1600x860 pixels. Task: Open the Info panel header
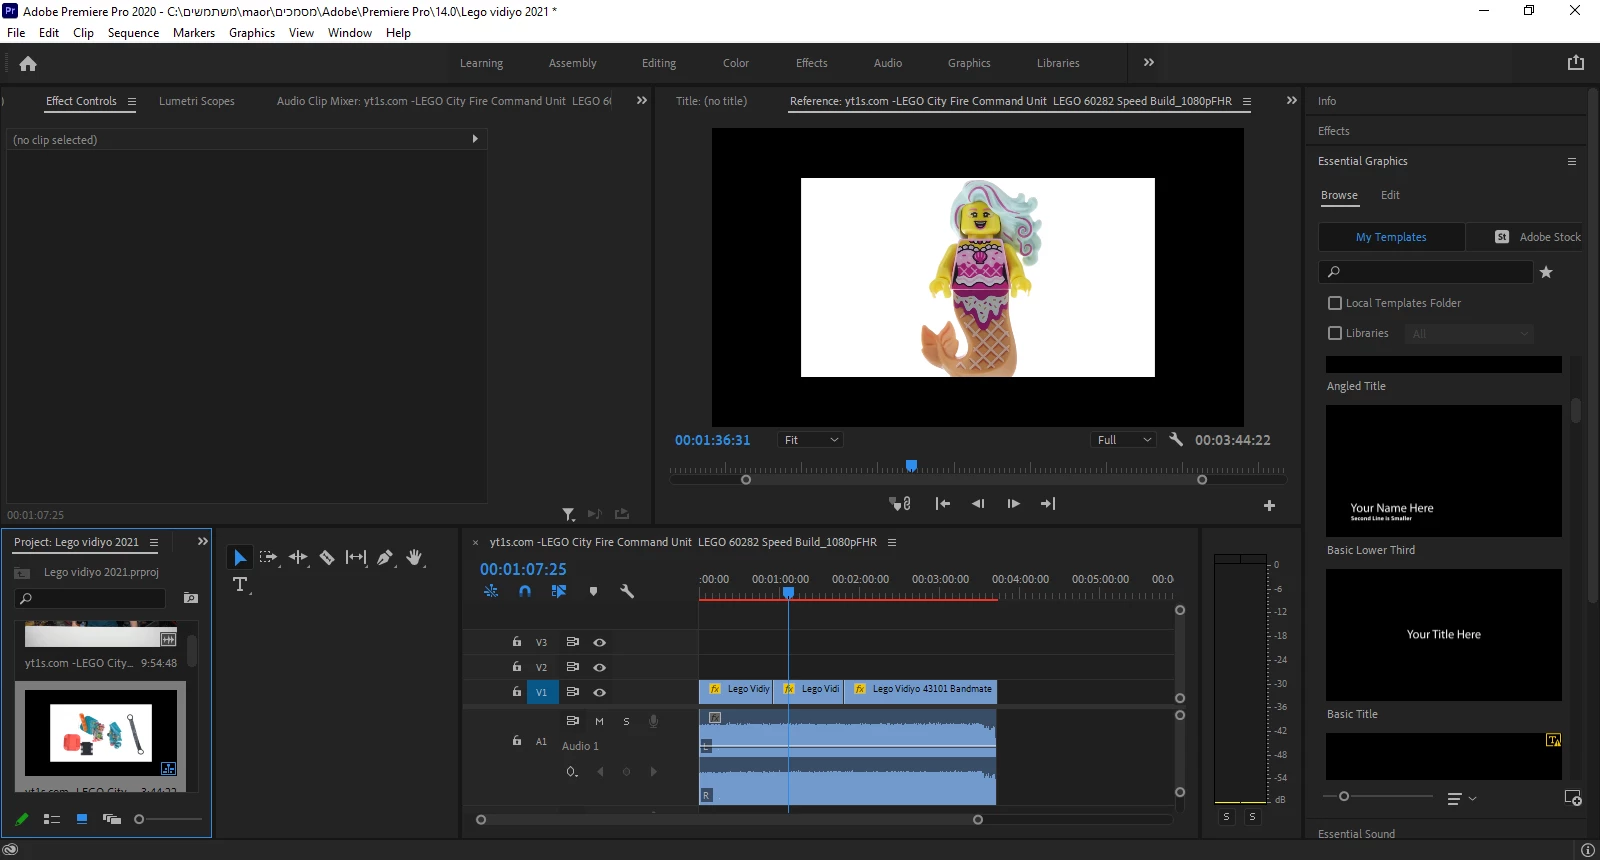[1327, 101]
